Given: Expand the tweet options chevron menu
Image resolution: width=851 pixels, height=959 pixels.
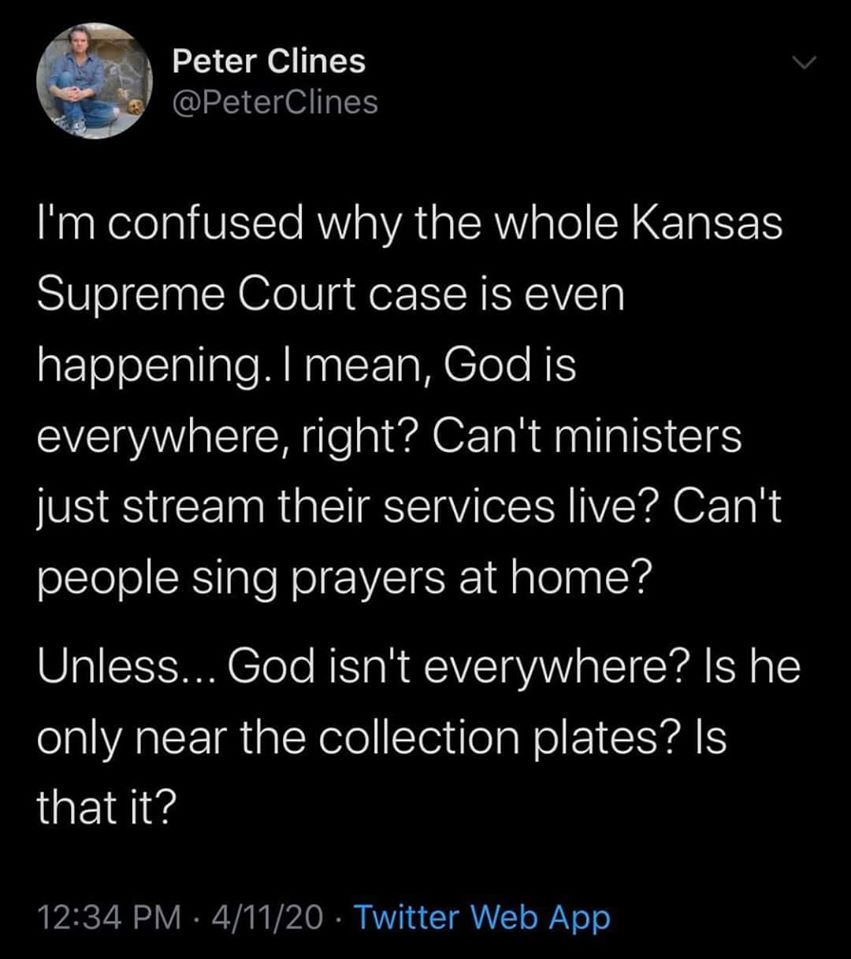Looking at the screenshot, I should [800, 63].
